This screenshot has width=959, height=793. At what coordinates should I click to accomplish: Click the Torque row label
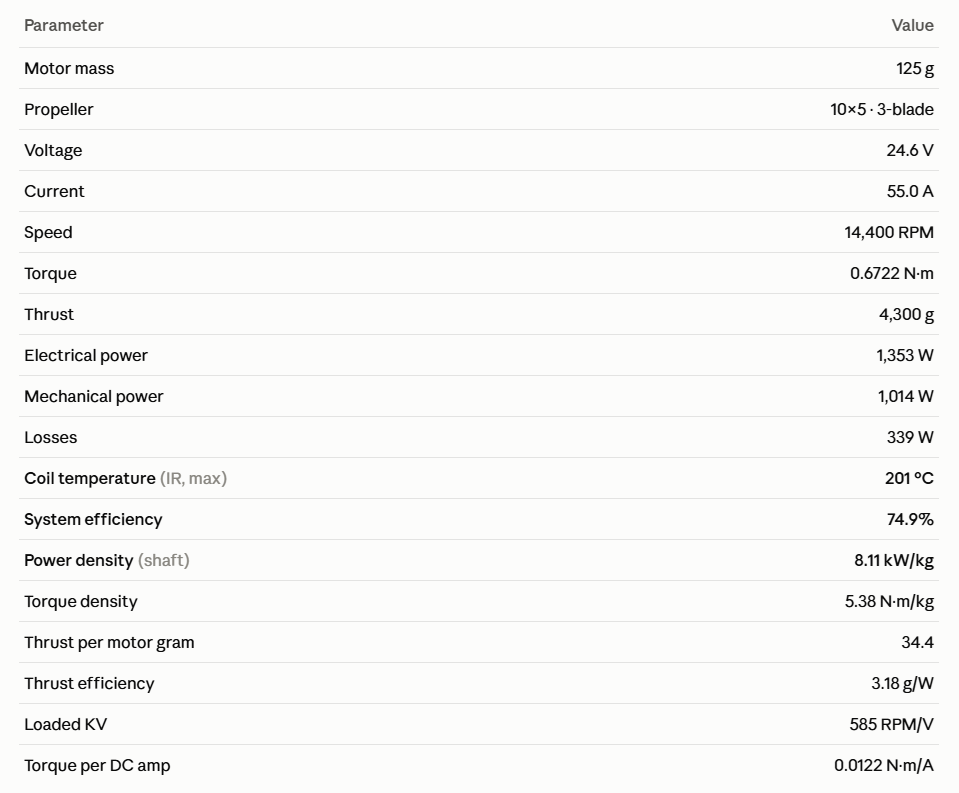tap(51, 273)
